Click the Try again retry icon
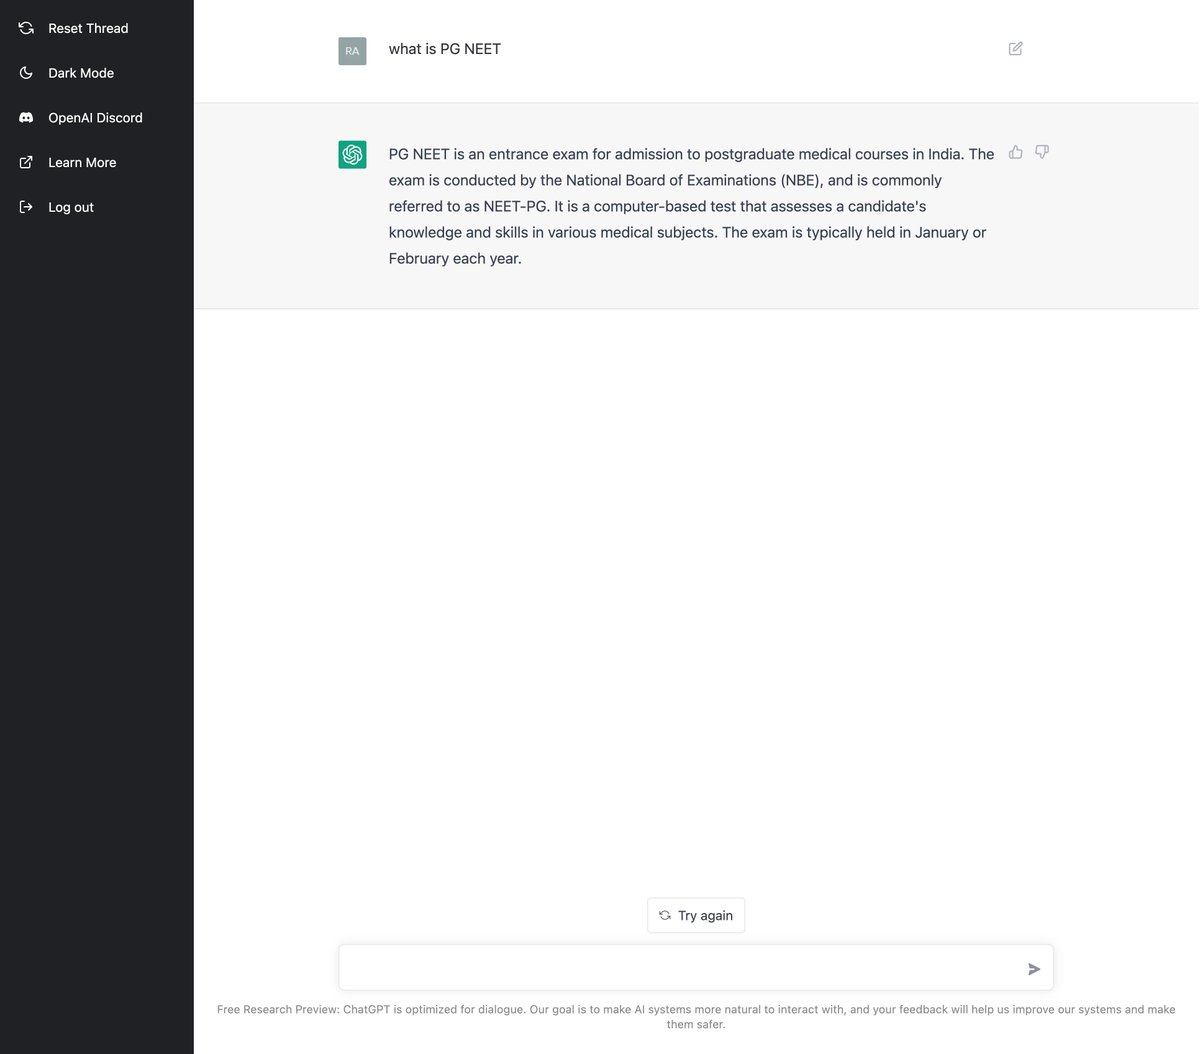 click(x=665, y=915)
